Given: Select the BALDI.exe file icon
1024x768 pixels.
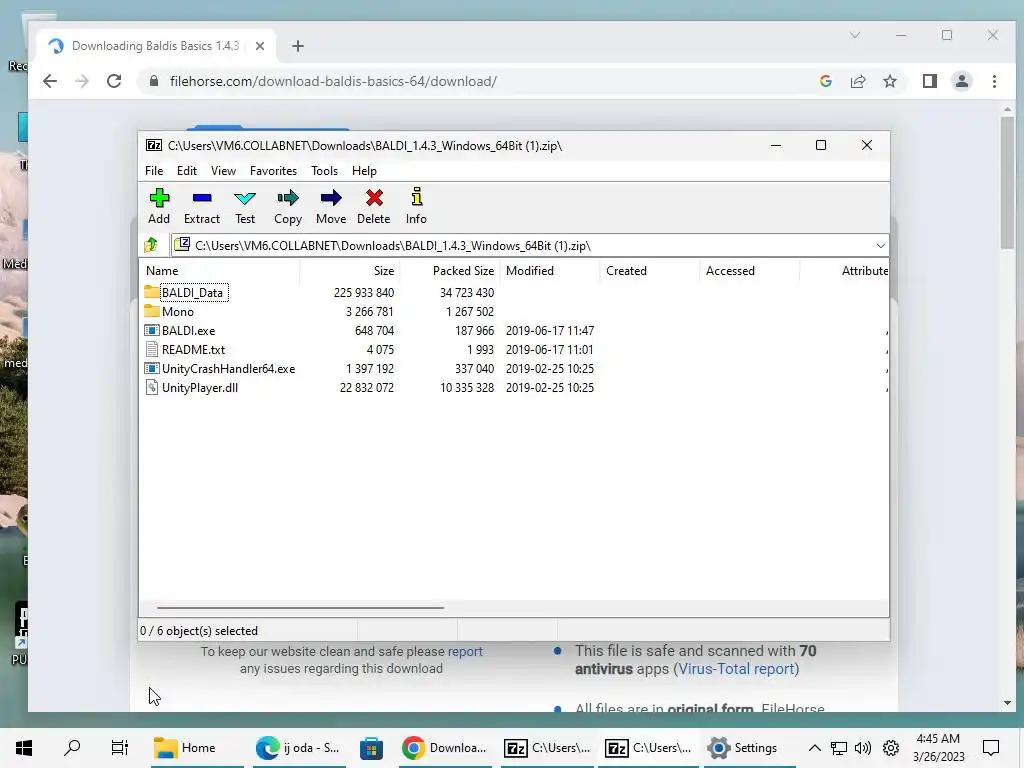Looking at the screenshot, I should click(152, 330).
